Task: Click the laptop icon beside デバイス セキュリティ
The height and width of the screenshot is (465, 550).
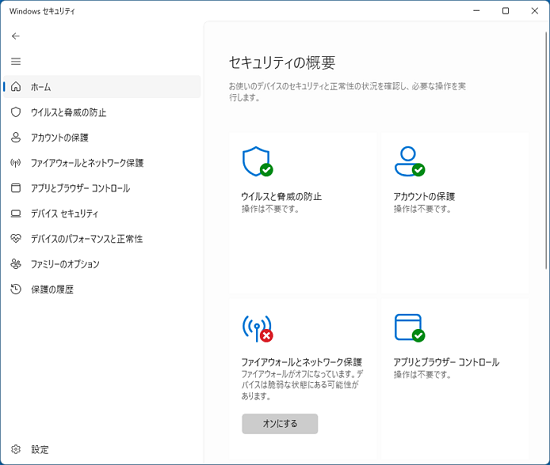Action: click(16, 213)
